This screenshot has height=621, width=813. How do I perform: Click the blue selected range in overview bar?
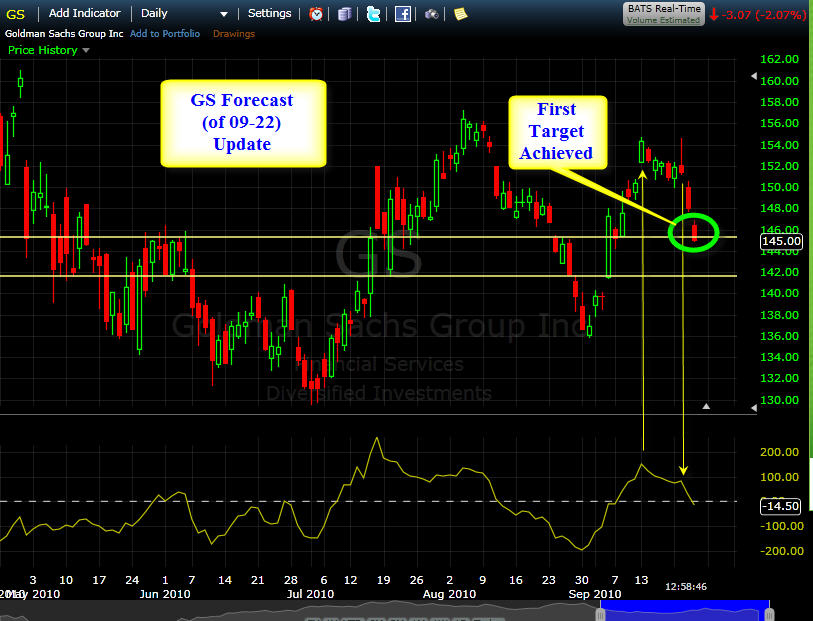point(684,611)
